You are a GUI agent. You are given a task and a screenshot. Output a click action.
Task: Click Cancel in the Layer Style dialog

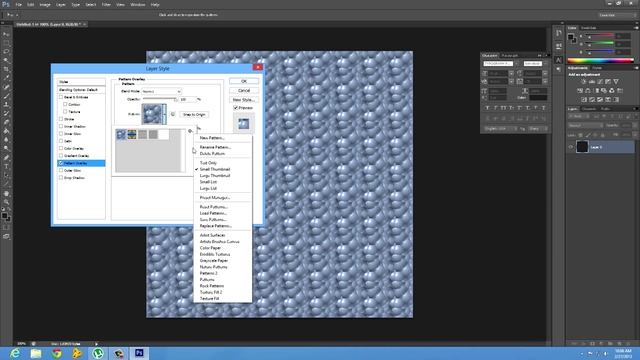pos(244,90)
